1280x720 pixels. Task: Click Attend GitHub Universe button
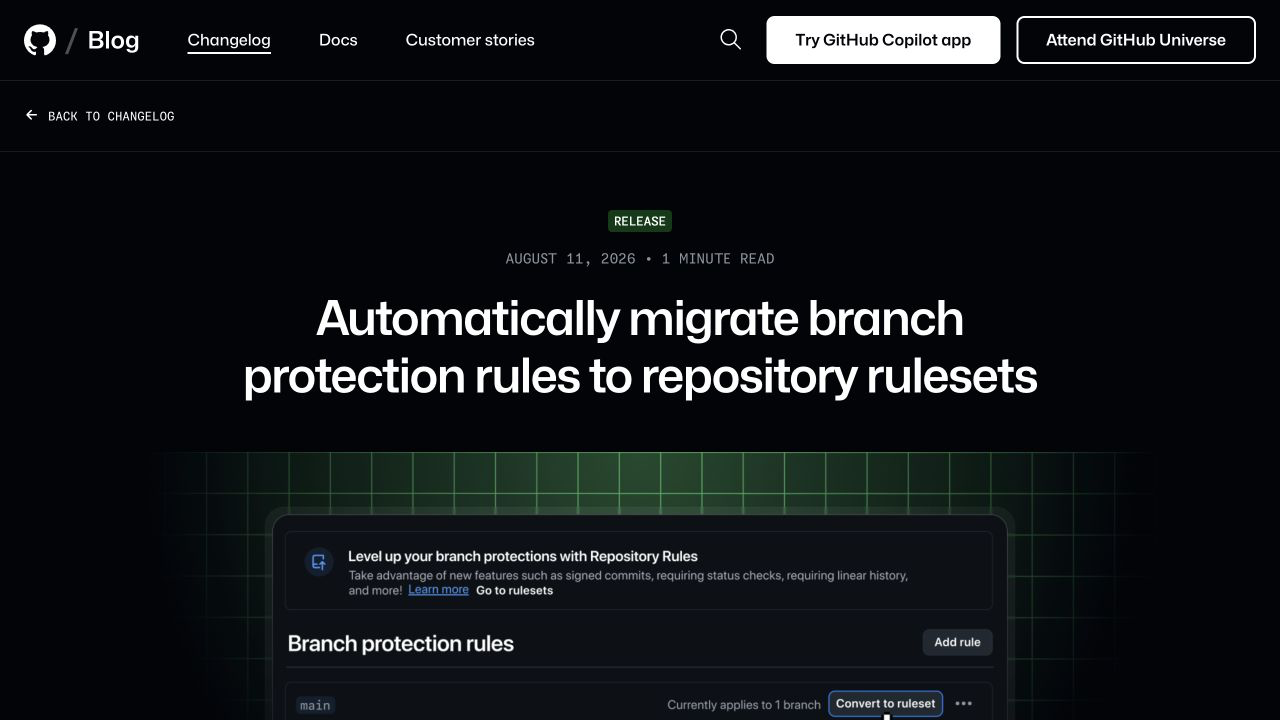(x=1136, y=40)
